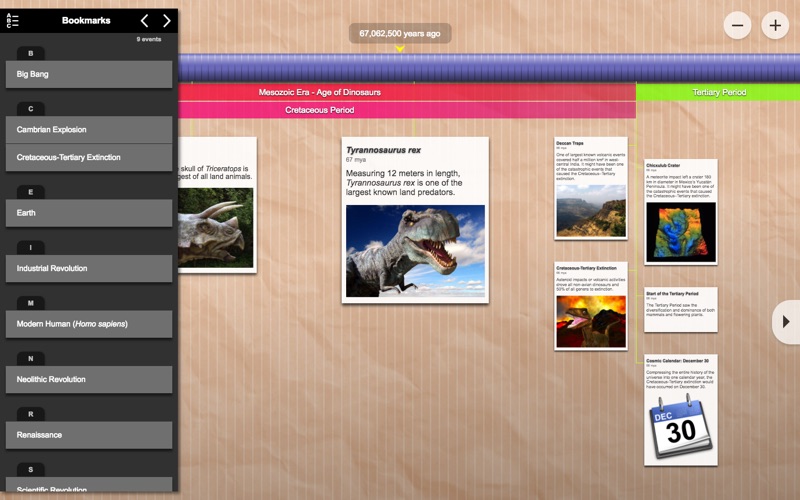
Task: Click the R section letter header
Action: (31, 414)
